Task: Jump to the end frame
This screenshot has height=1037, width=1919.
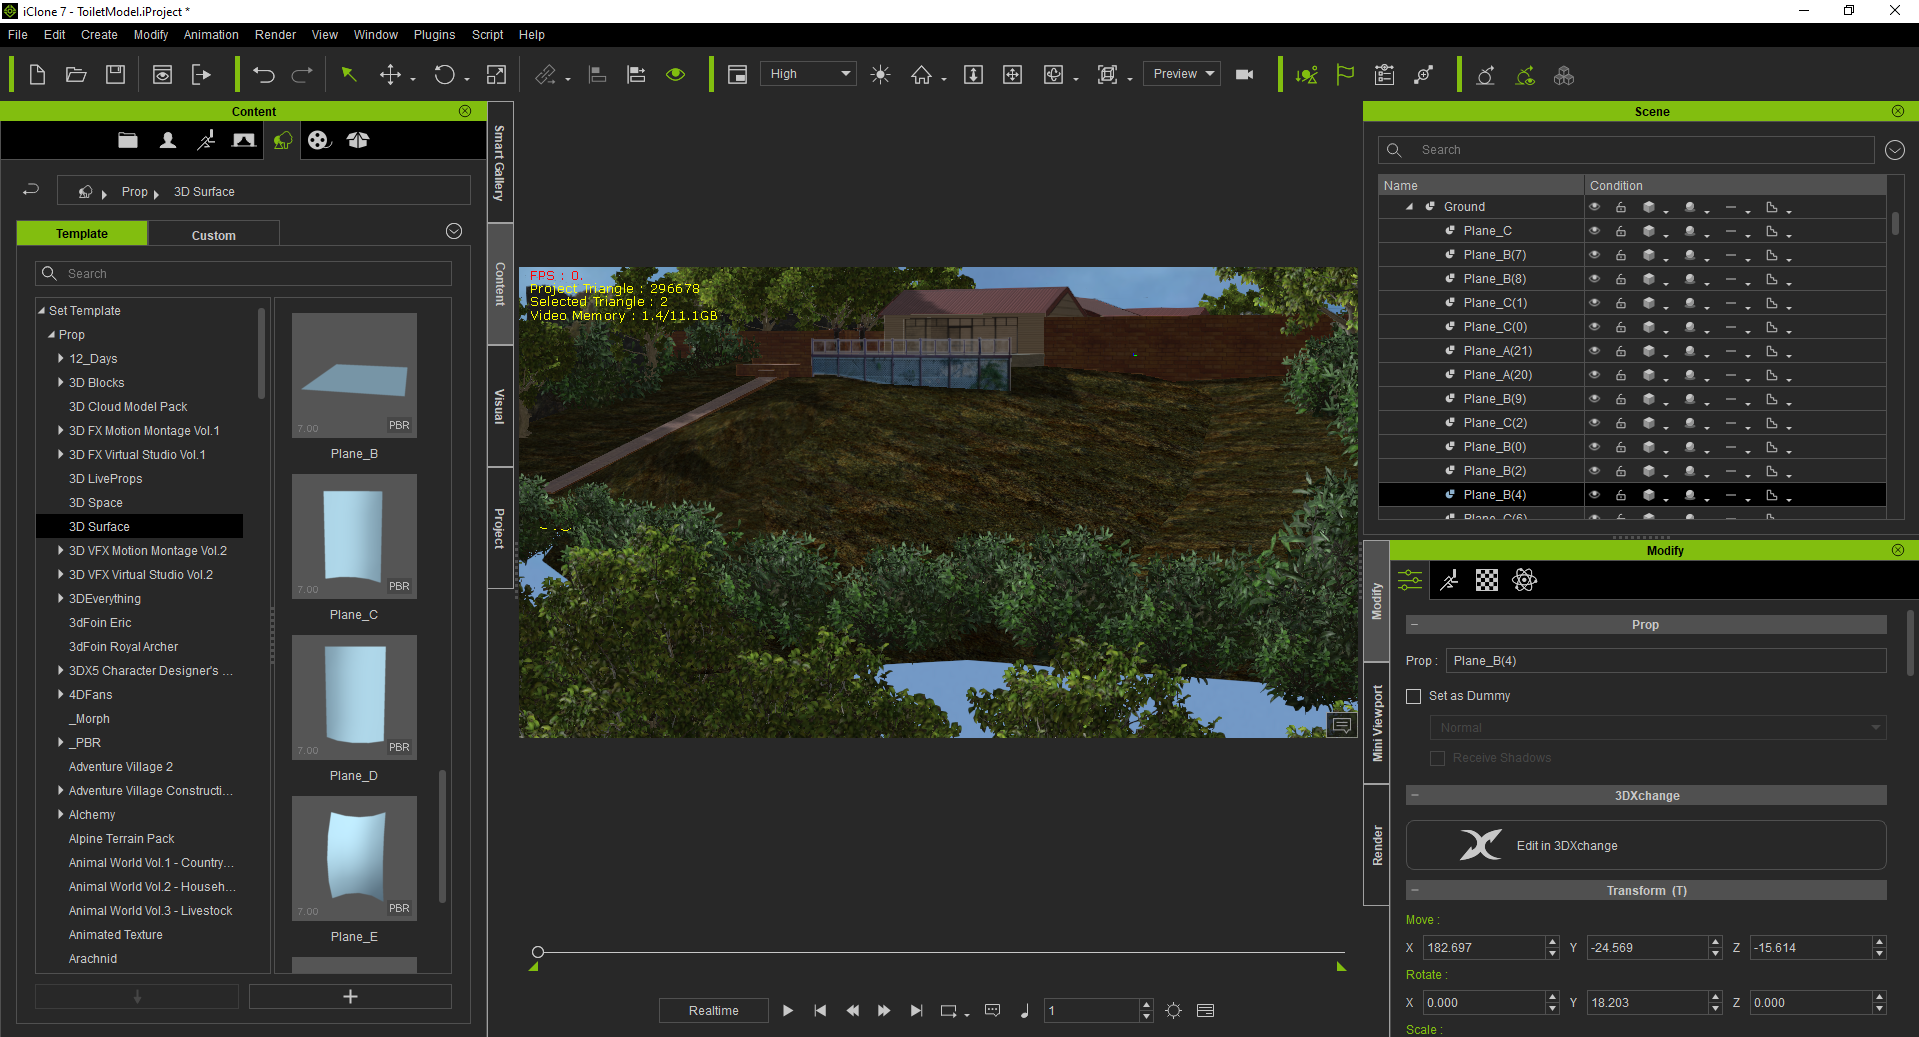Action: pos(916,1011)
